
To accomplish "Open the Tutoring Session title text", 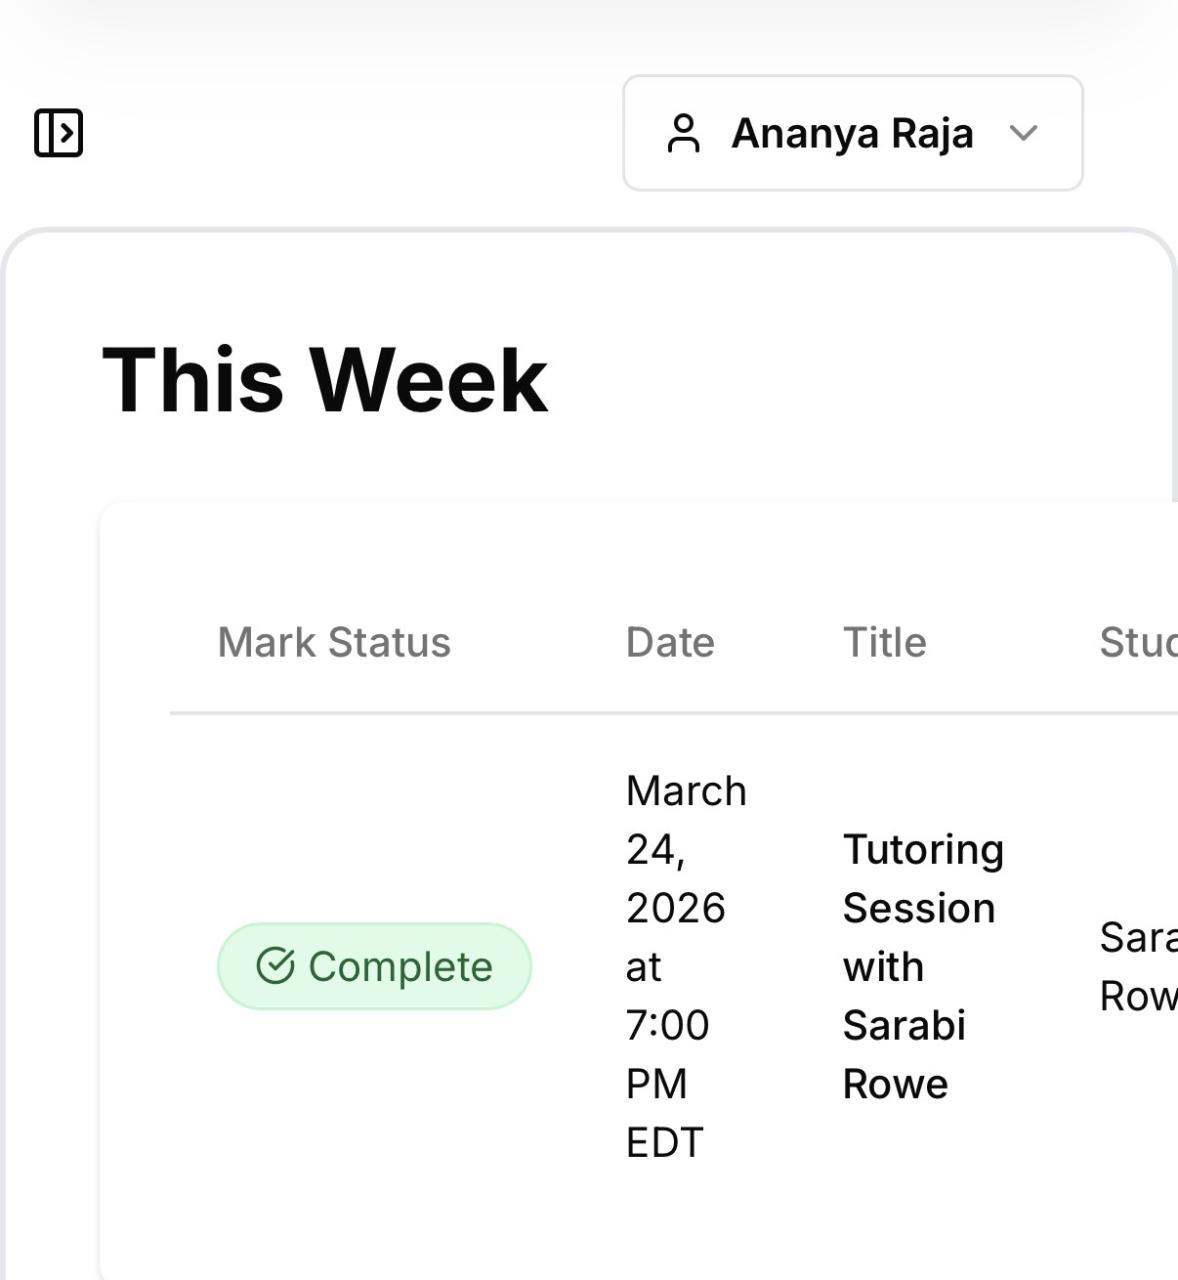I will [x=922, y=878].
